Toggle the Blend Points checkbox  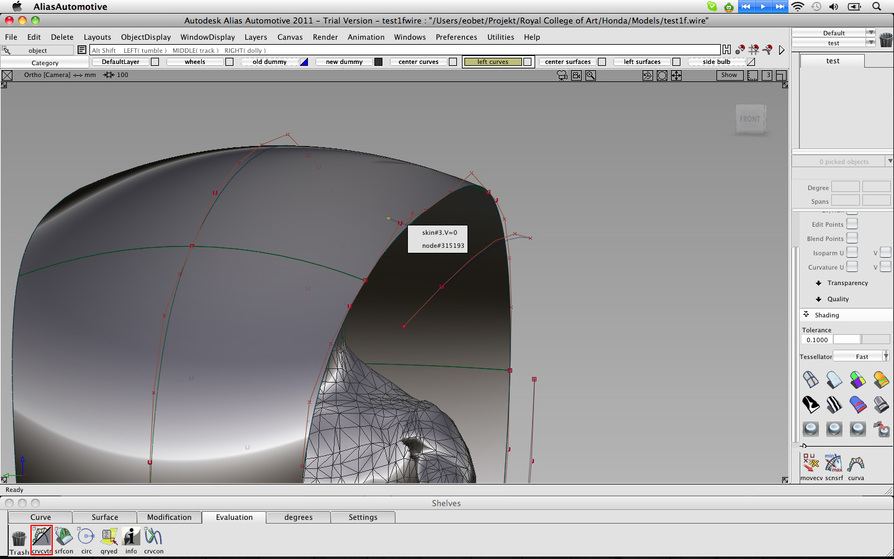(852, 238)
